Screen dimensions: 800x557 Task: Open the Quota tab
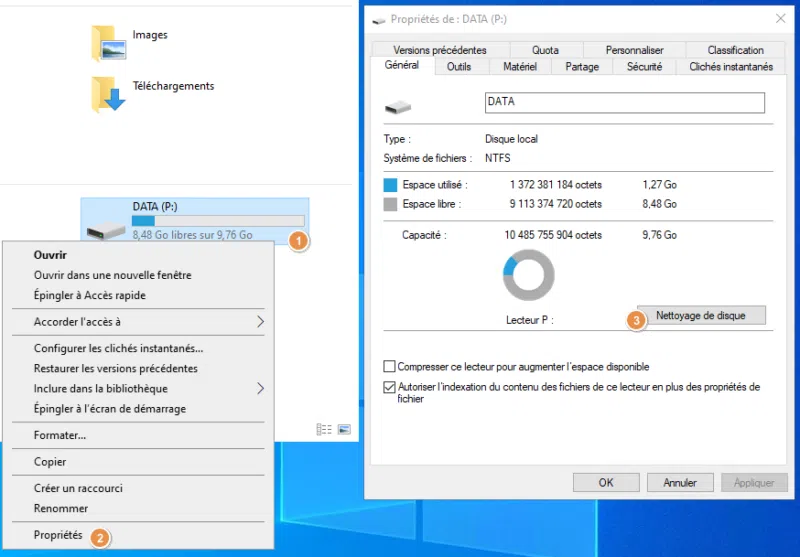tap(545, 50)
